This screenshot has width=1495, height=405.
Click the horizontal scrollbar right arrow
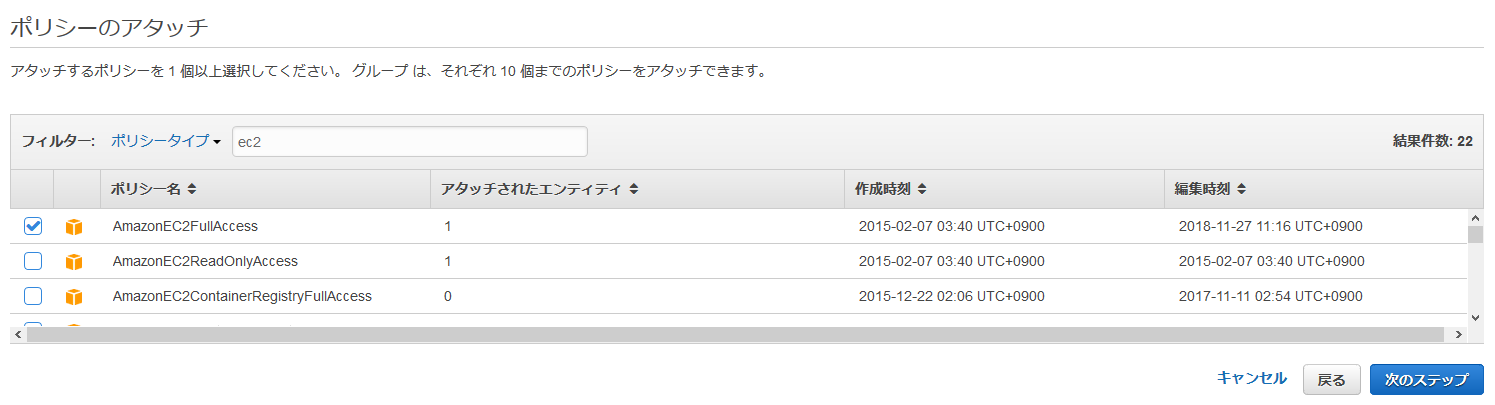[1457, 335]
